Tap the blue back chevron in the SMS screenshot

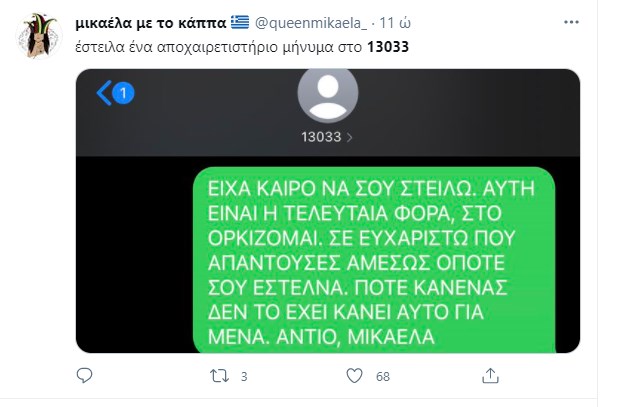pos(104,93)
